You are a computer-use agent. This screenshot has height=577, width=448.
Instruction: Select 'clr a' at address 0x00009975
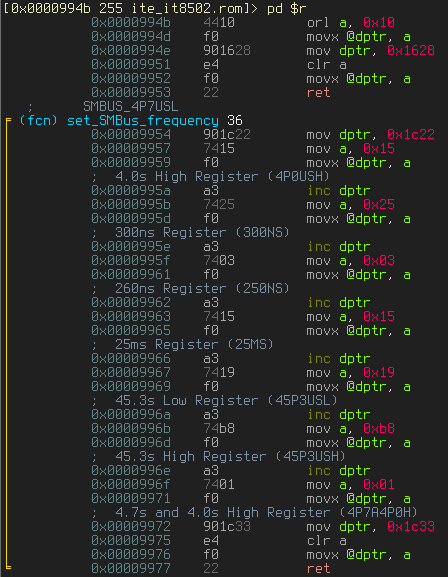(x=327, y=540)
